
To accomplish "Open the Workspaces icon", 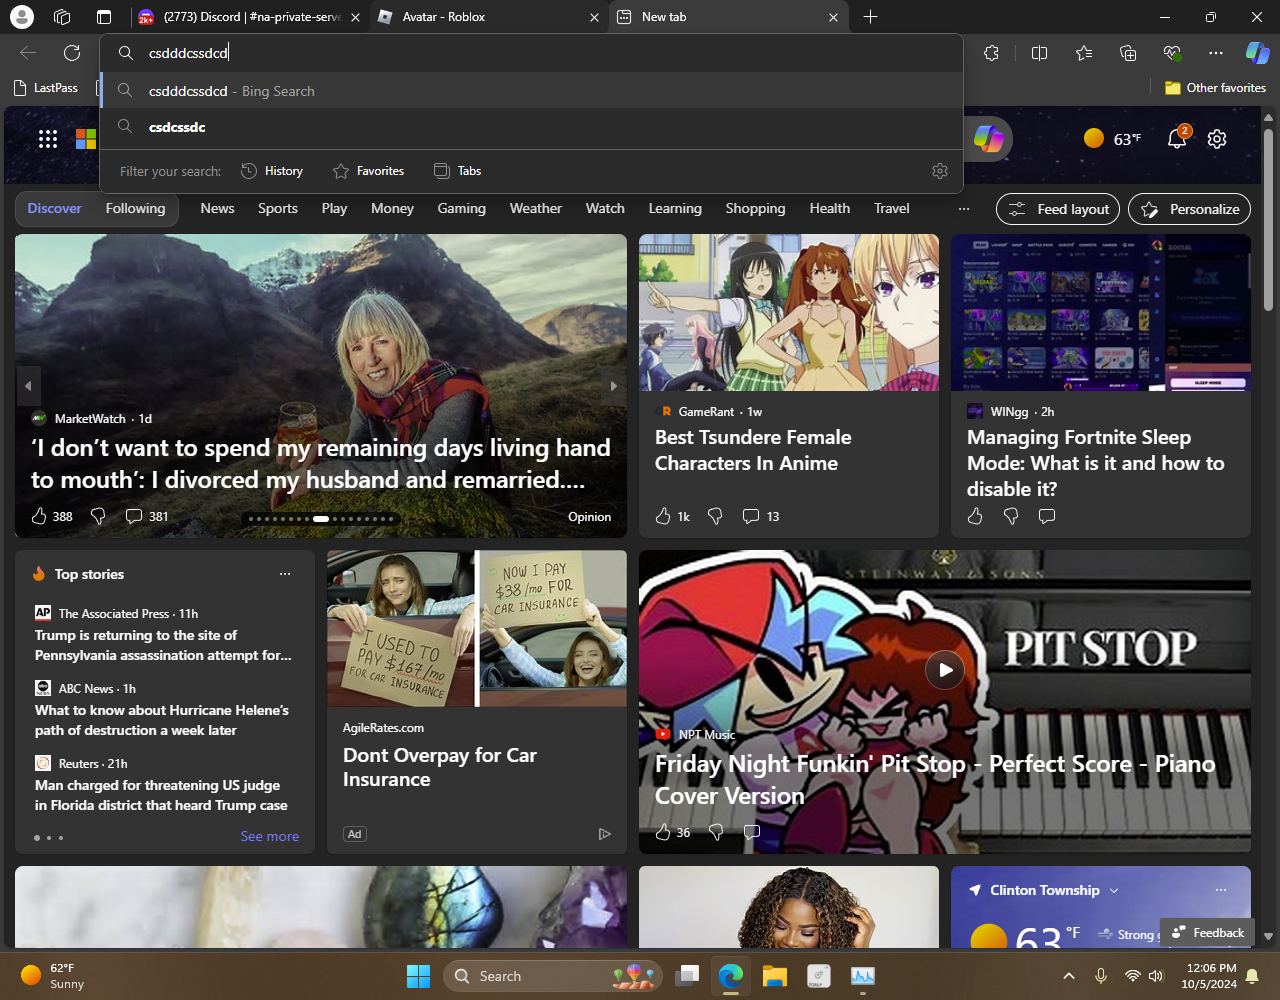I will (x=62, y=17).
